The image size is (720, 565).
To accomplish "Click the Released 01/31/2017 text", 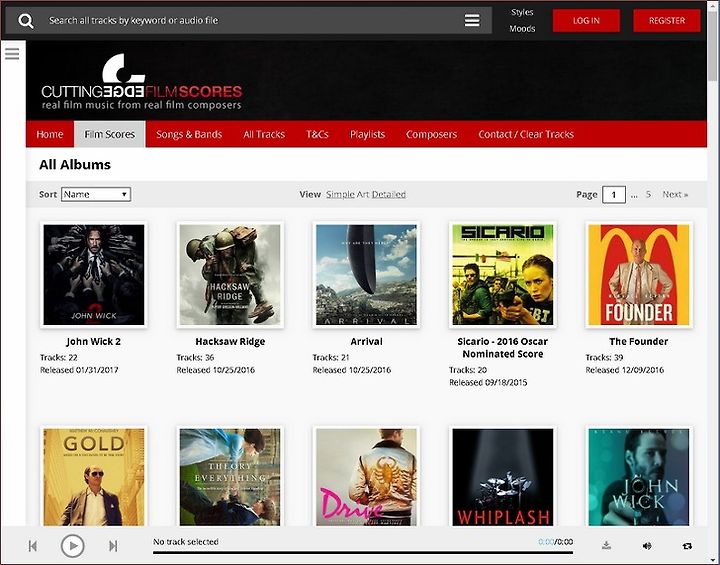I will pyautogui.click(x=79, y=370).
